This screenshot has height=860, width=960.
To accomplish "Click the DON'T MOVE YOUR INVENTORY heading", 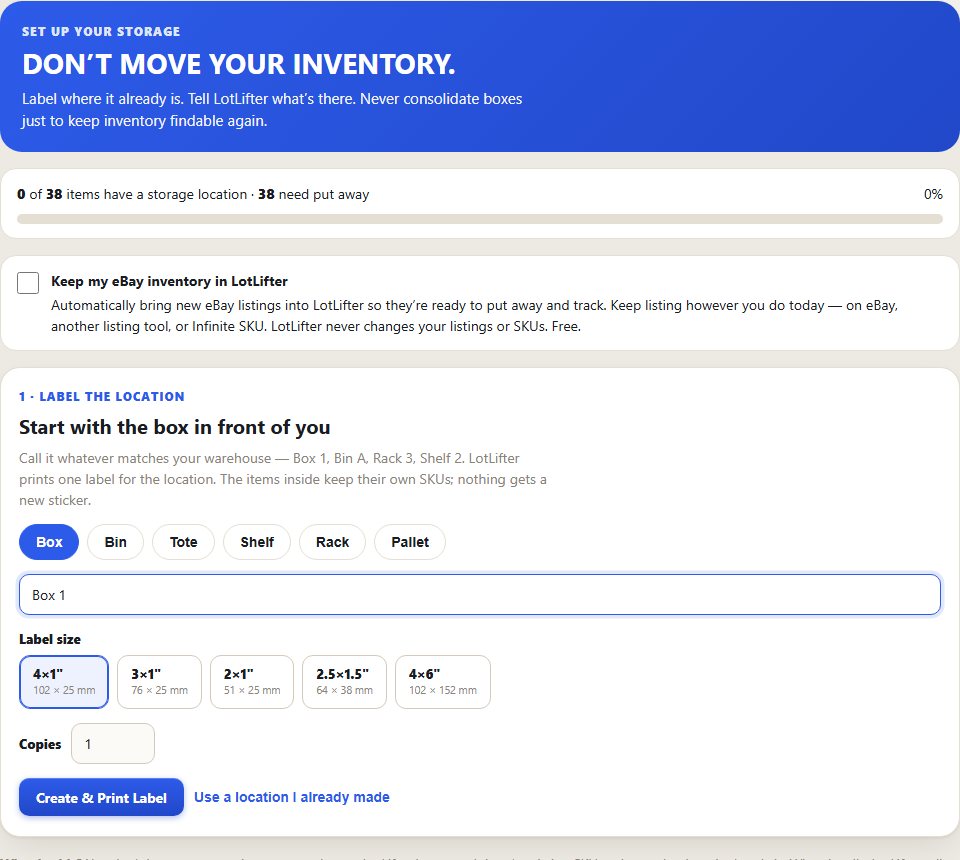I will coord(239,64).
